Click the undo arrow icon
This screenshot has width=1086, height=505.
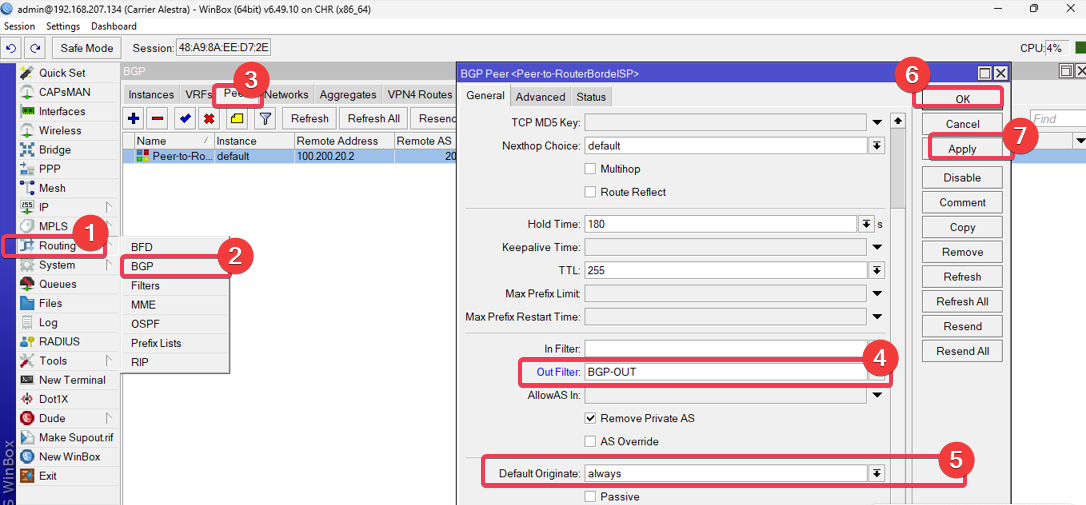tap(12, 48)
